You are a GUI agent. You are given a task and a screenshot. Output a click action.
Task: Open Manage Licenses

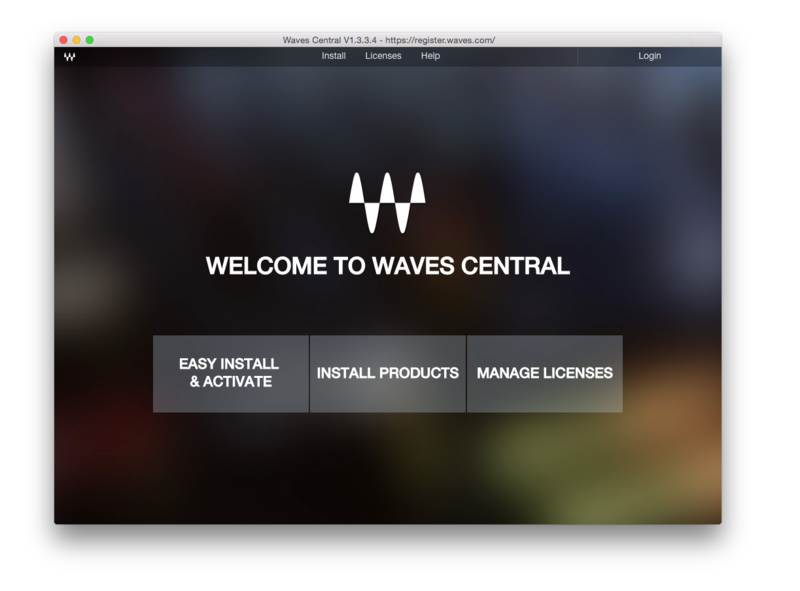pyautogui.click(x=544, y=374)
